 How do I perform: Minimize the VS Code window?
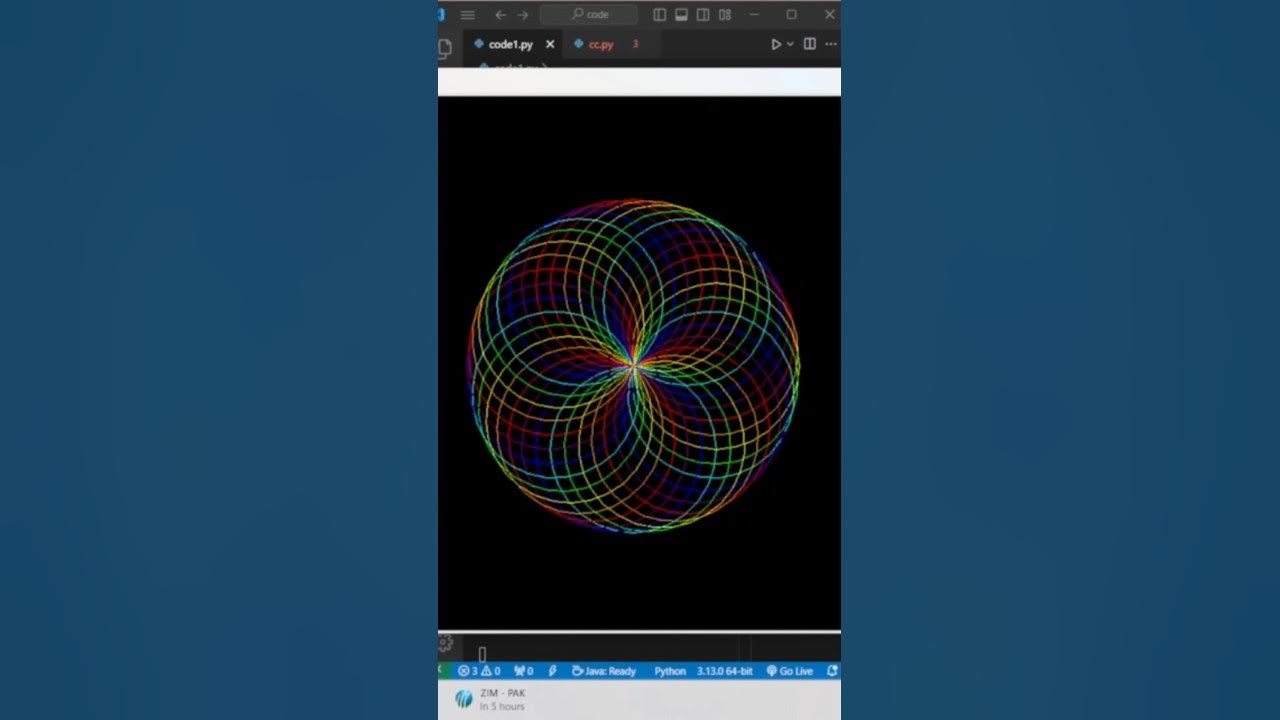click(x=754, y=15)
